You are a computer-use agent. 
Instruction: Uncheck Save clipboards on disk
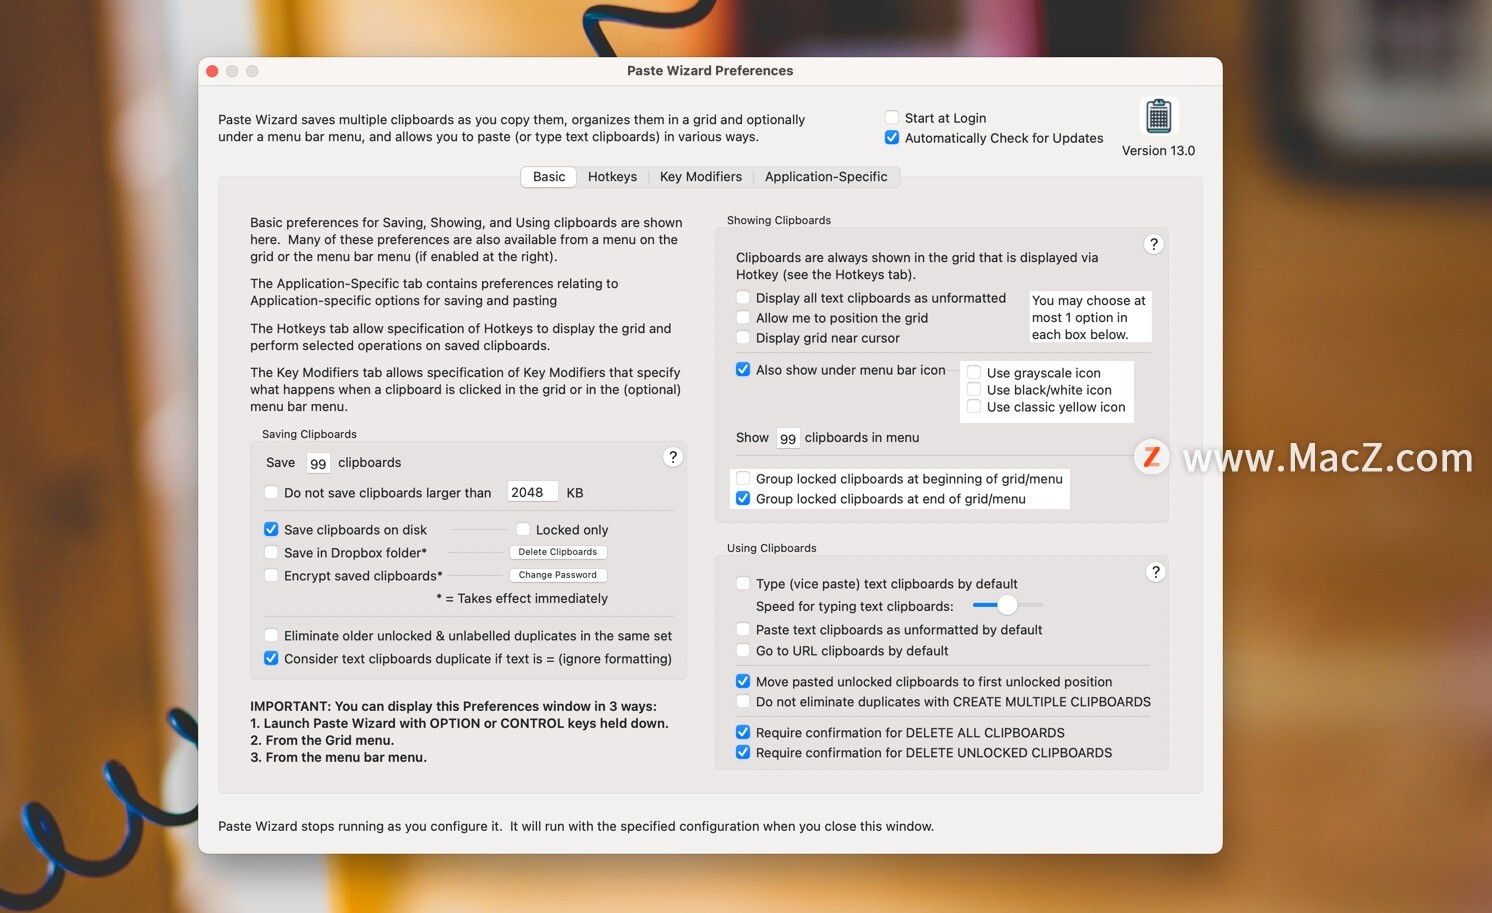271,529
